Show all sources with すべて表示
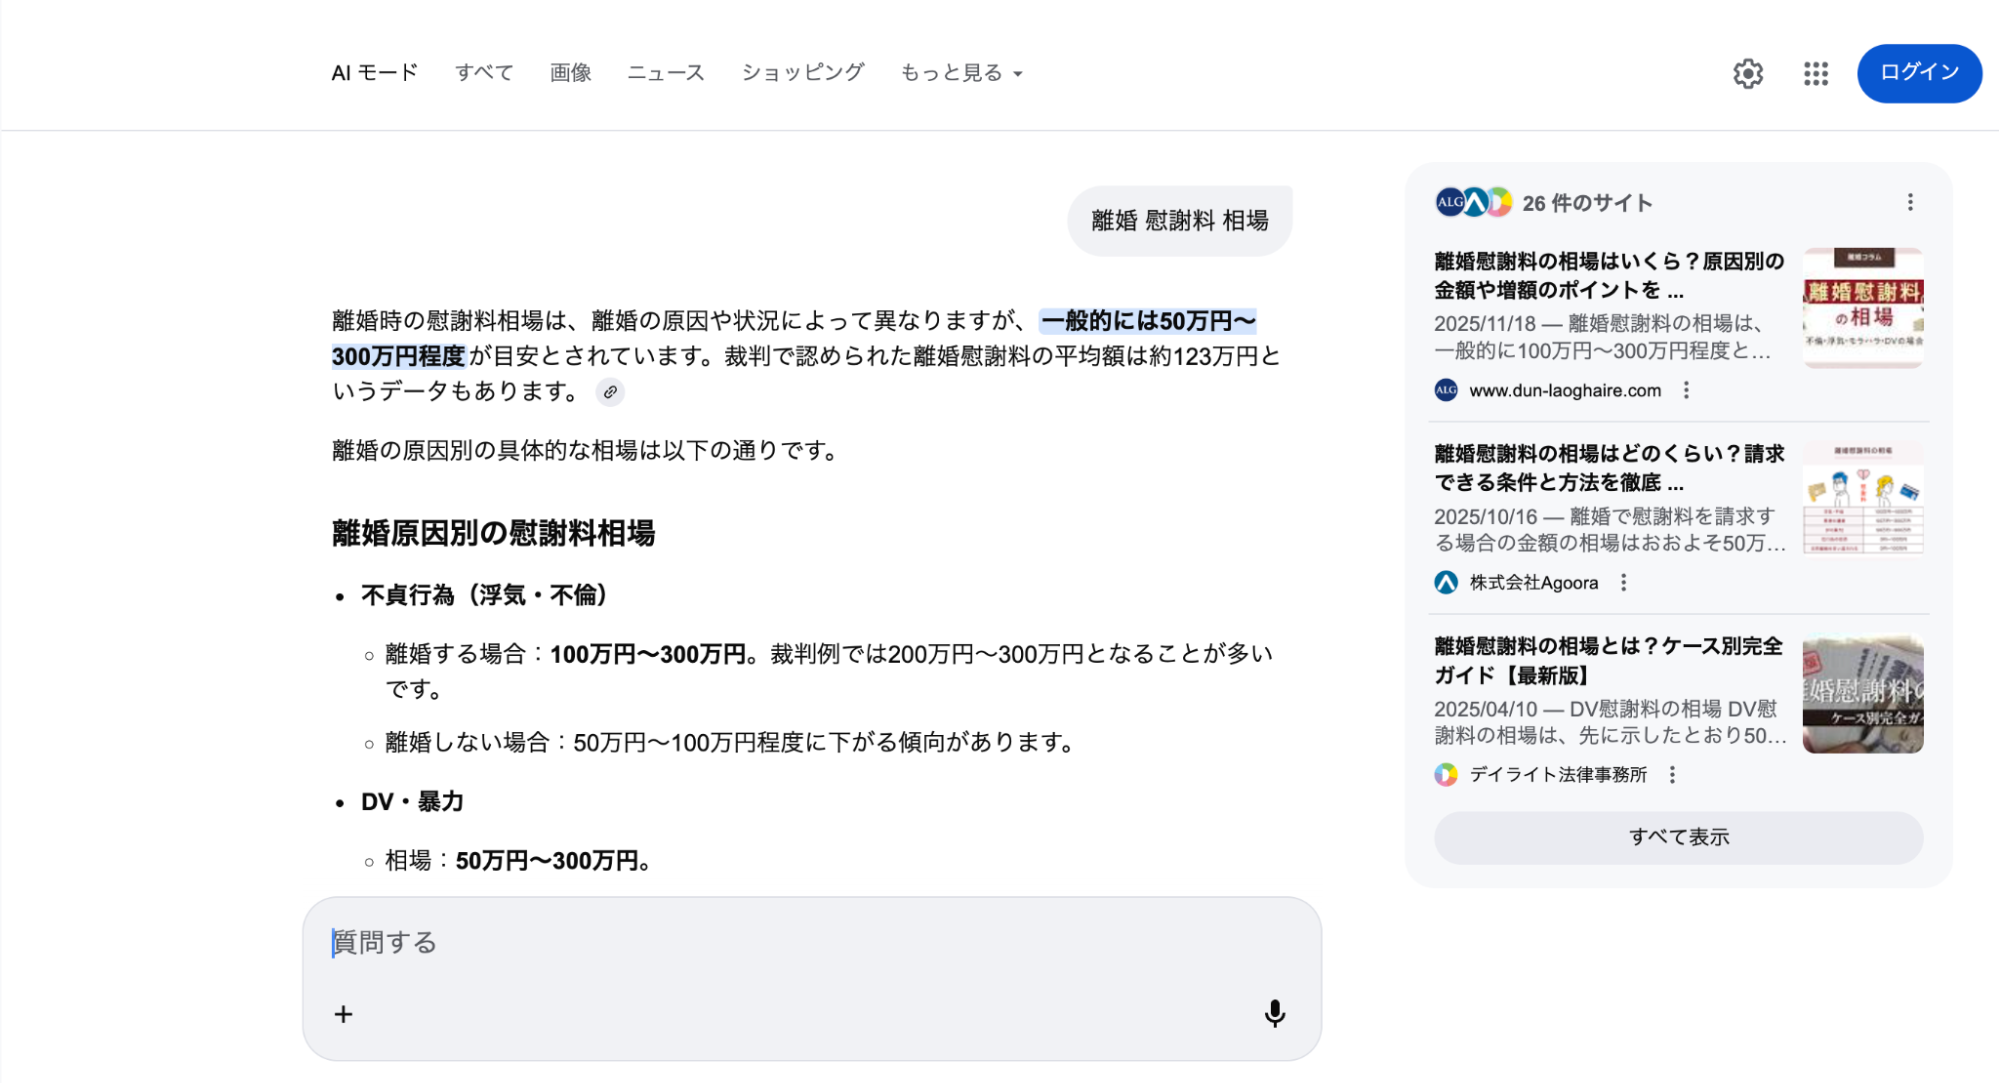 (1677, 837)
